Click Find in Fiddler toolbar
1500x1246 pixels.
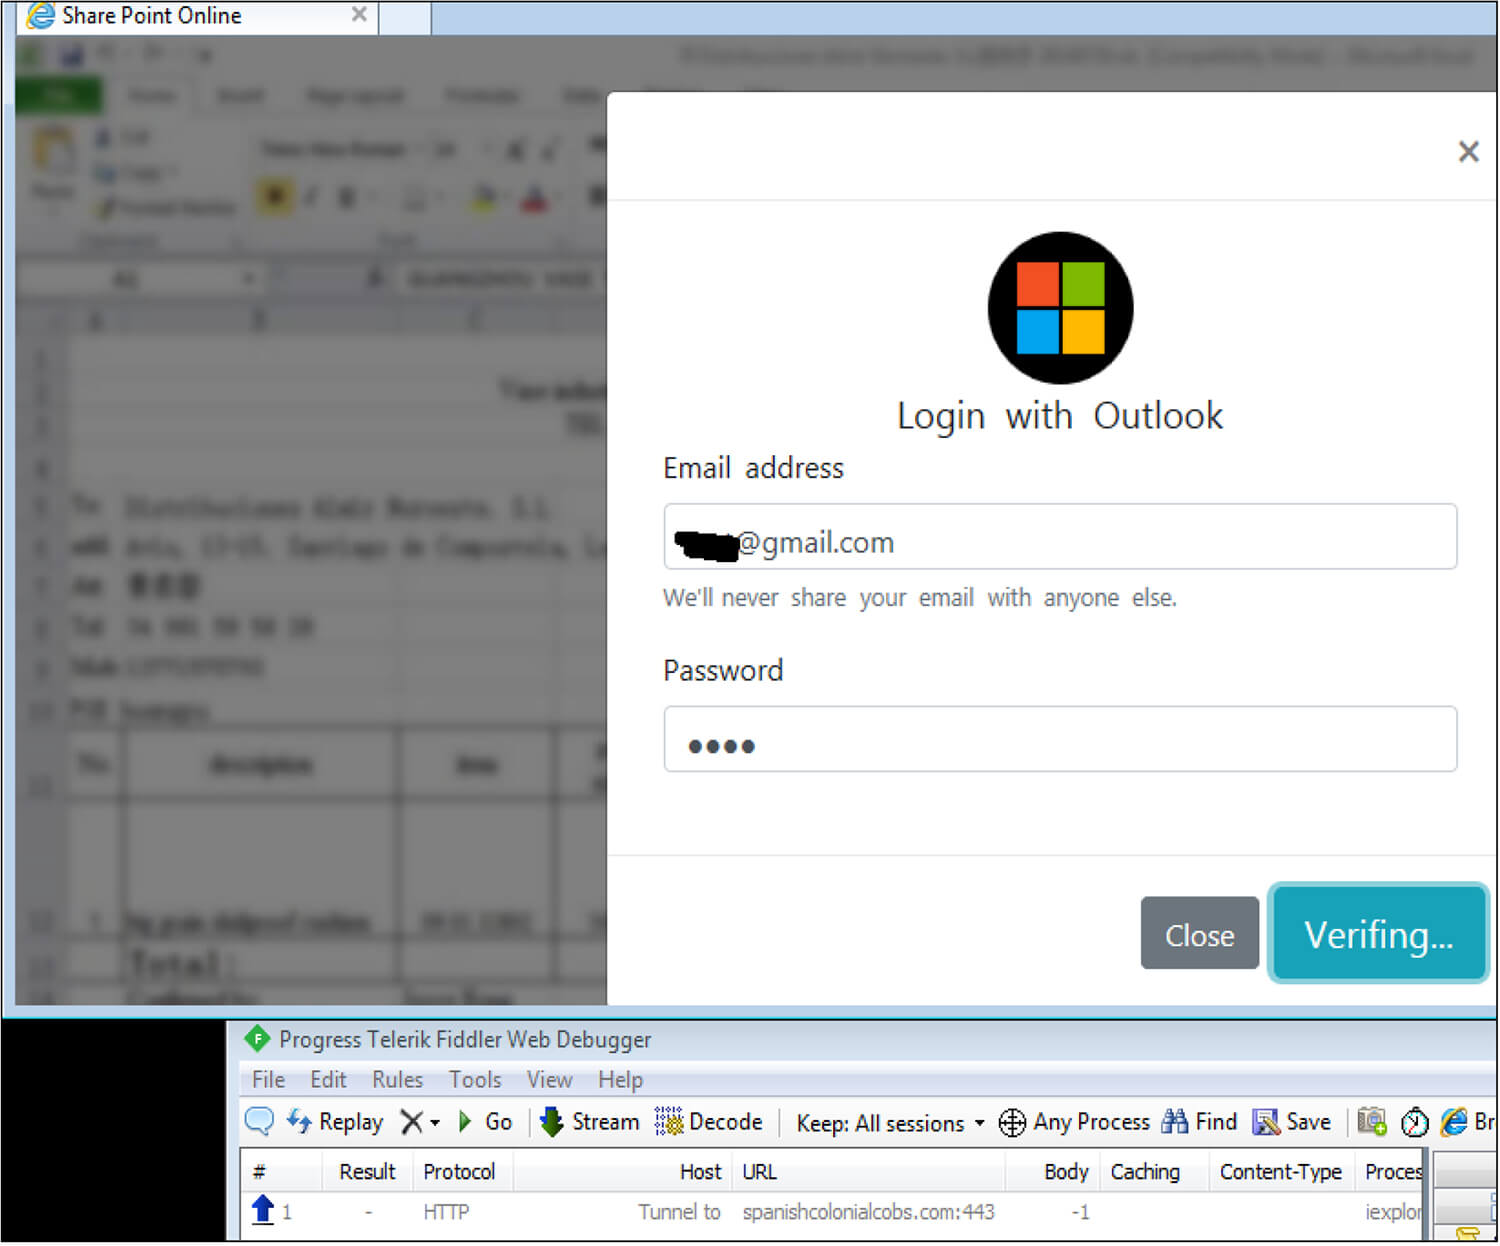click(x=1200, y=1122)
